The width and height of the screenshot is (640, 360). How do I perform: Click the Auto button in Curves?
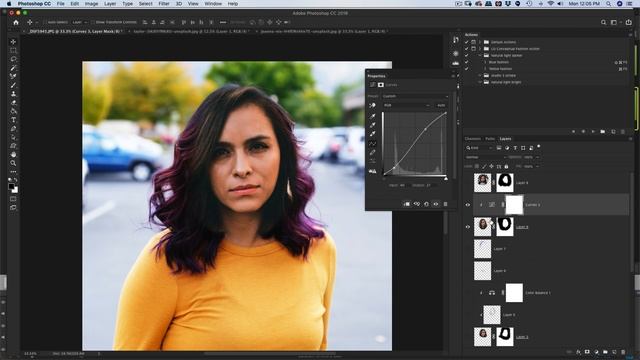click(x=441, y=105)
